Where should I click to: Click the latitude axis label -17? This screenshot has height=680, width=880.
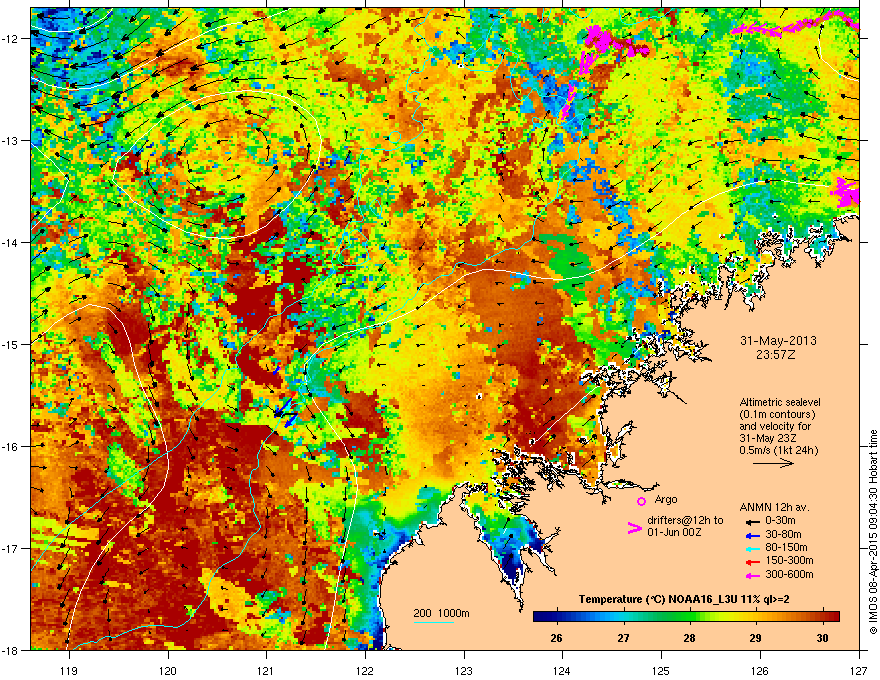coord(10,548)
